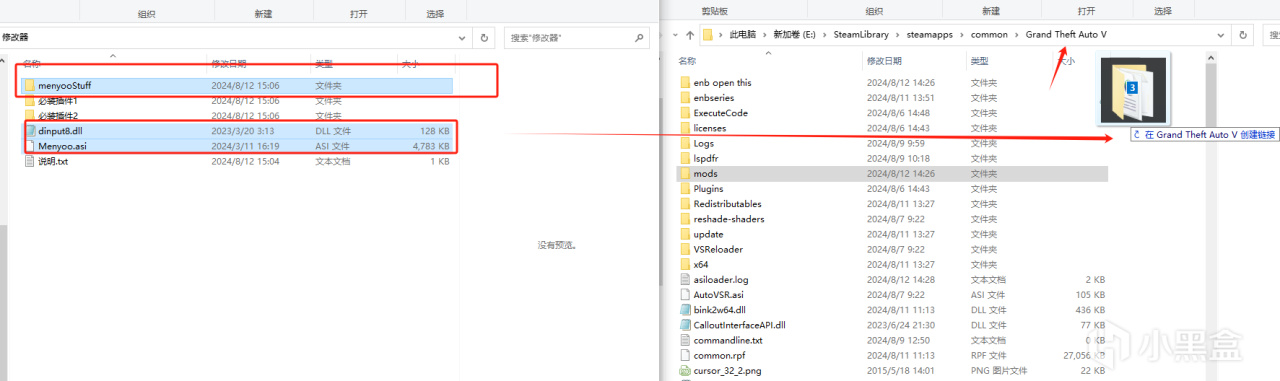Sort left window by 修改日期 column

point(229,64)
